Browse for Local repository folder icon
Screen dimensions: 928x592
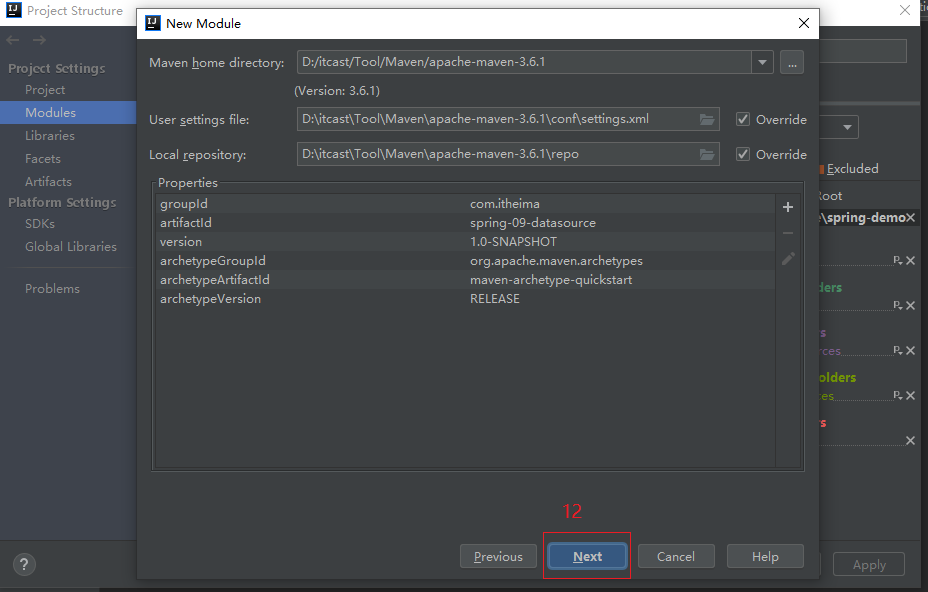point(708,155)
